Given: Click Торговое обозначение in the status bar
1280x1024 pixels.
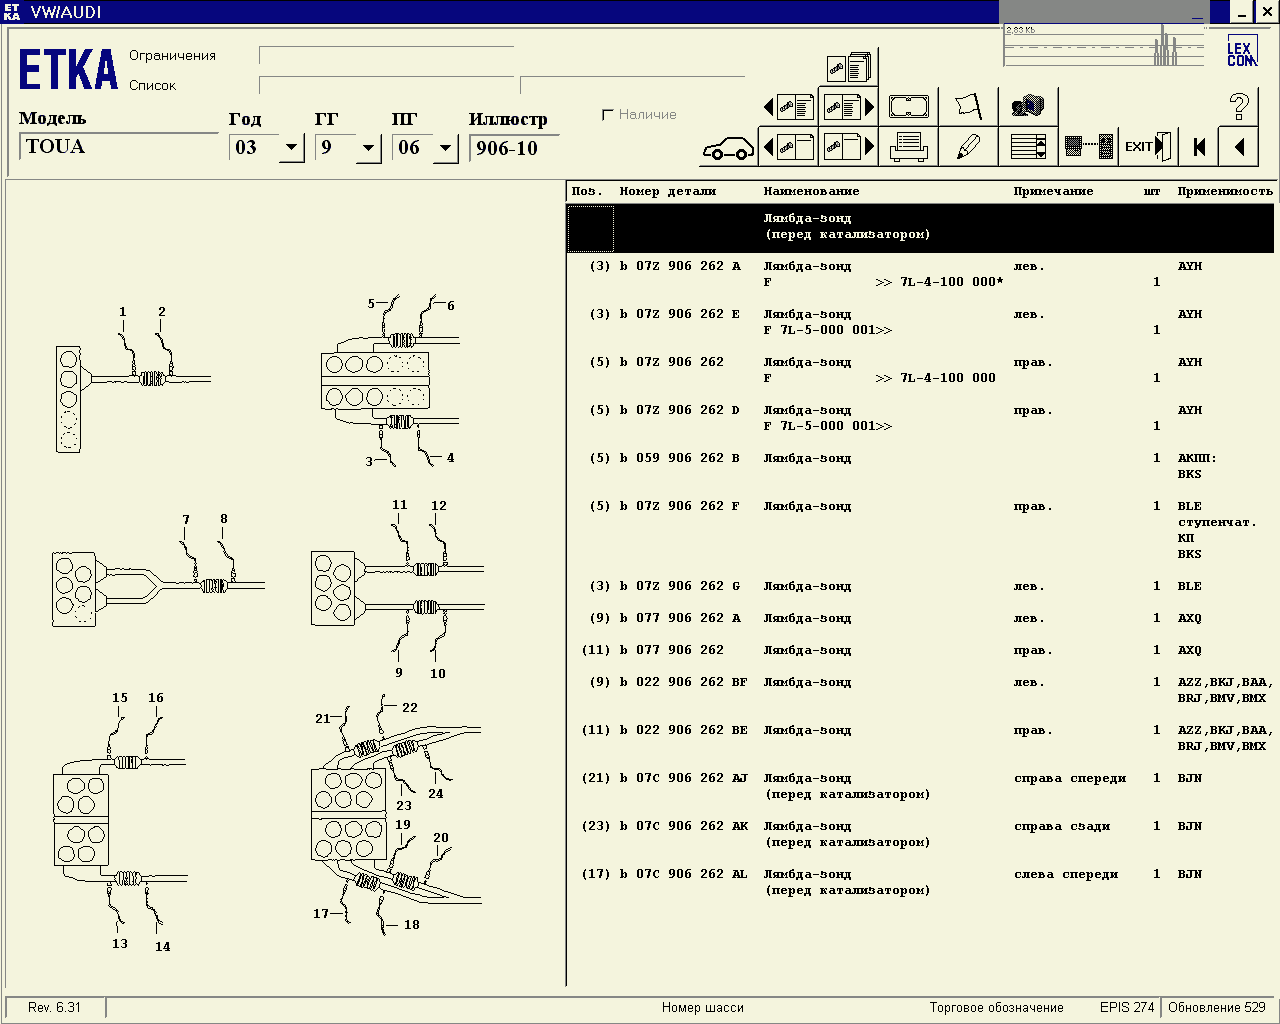Looking at the screenshot, I should point(996,1008).
